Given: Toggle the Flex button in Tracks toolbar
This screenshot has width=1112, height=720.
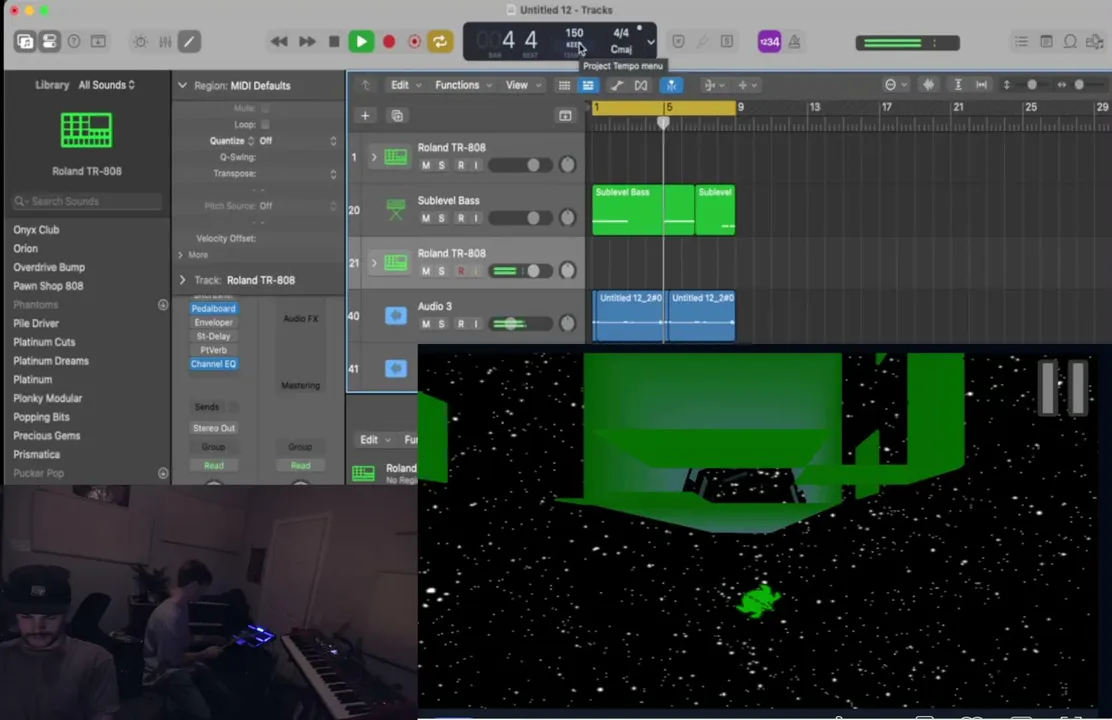Looking at the screenshot, I should point(641,85).
